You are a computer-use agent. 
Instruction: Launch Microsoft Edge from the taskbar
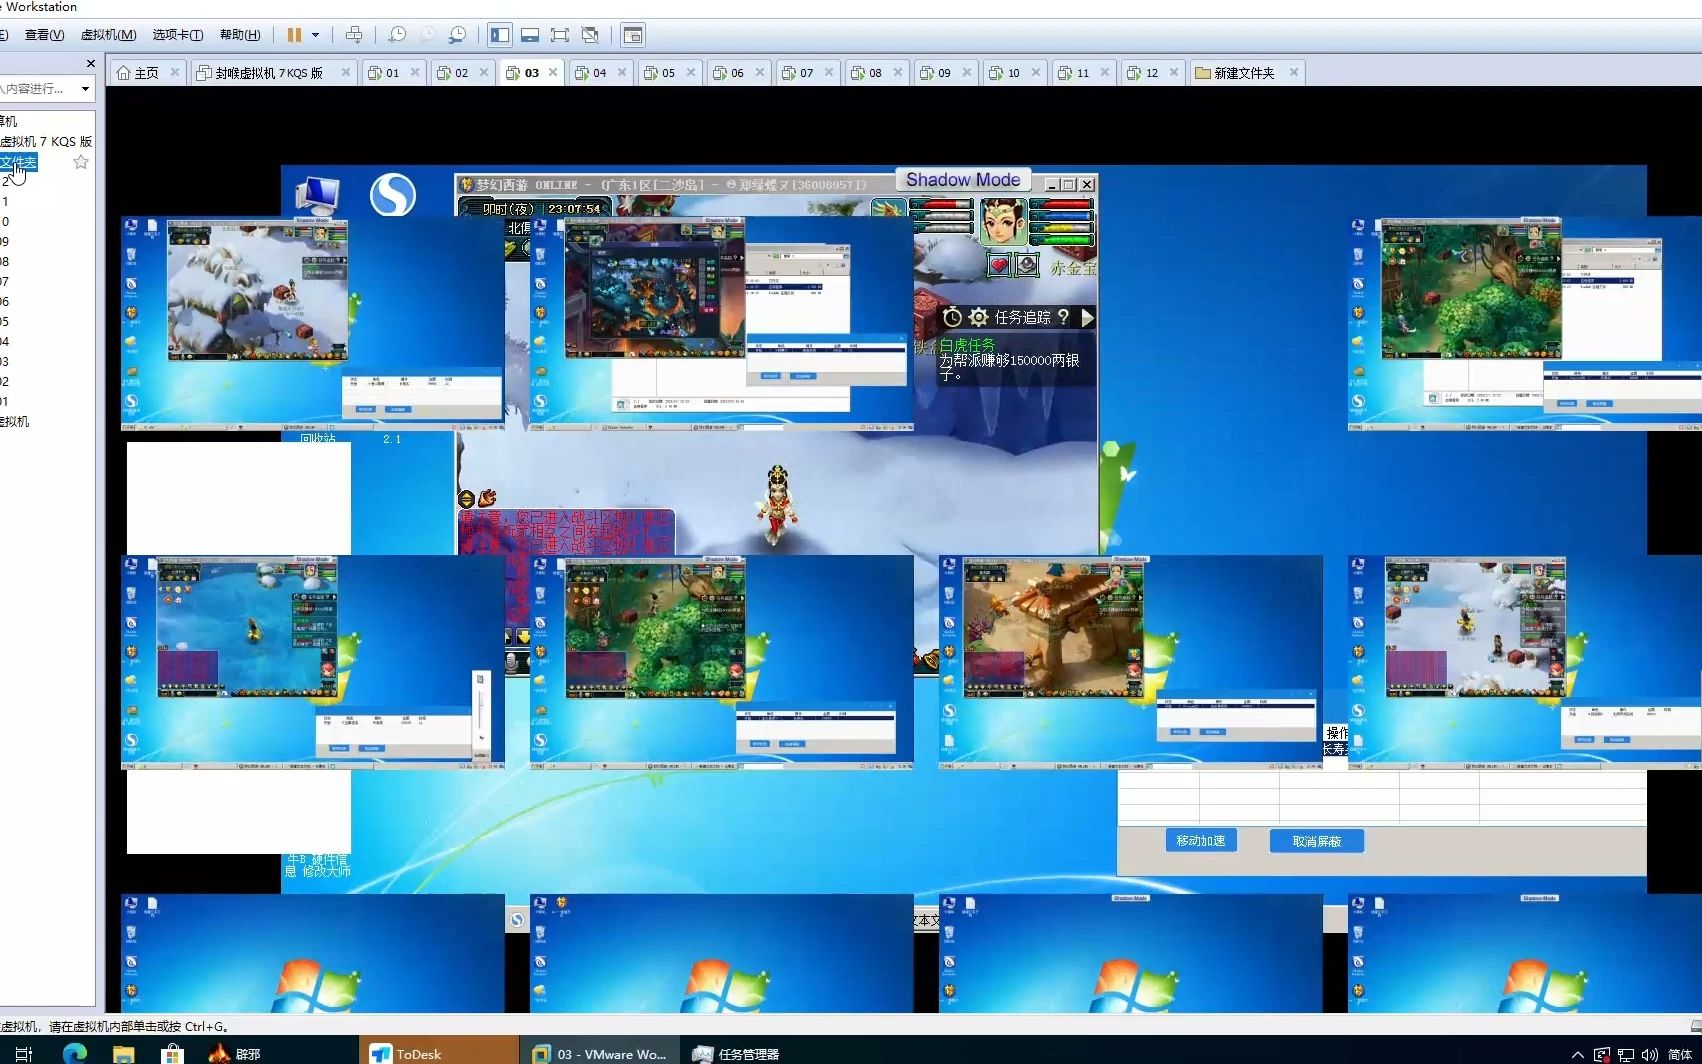point(74,1054)
